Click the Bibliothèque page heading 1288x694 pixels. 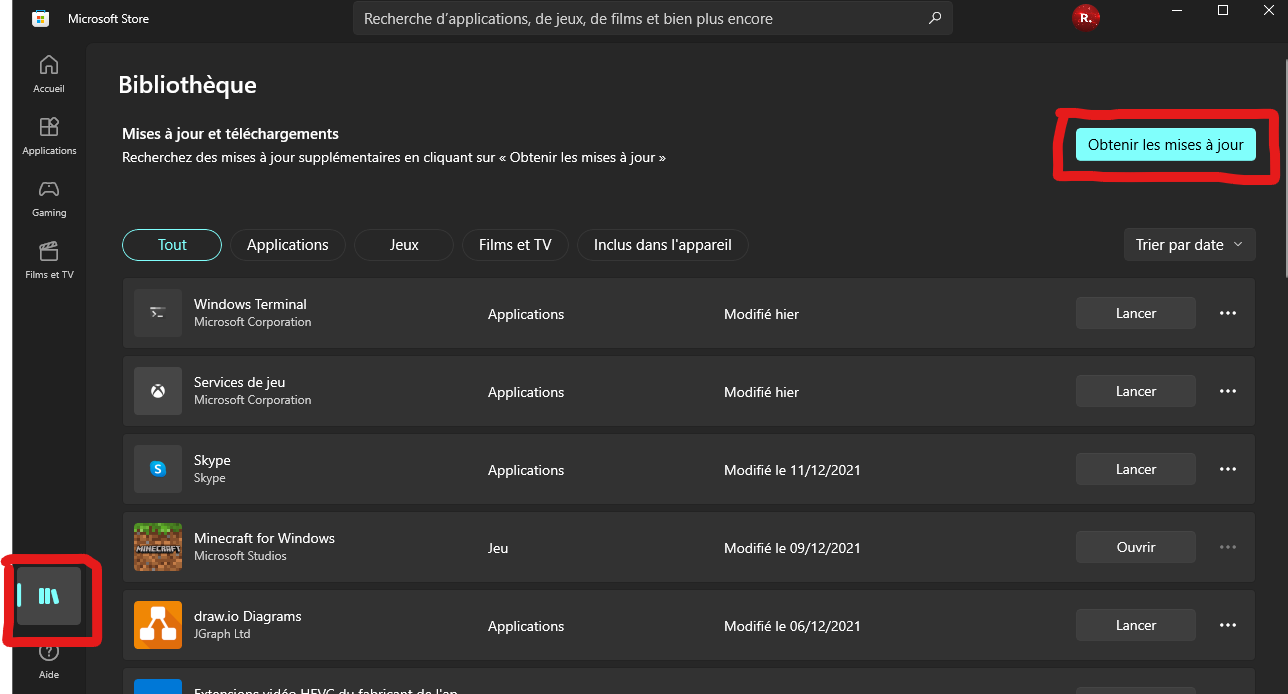(x=187, y=85)
